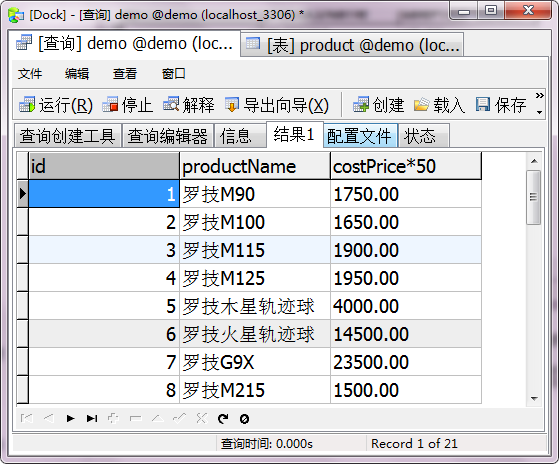Open the 配置文件 tab
The width and height of the screenshot is (559, 464).
click(360, 136)
